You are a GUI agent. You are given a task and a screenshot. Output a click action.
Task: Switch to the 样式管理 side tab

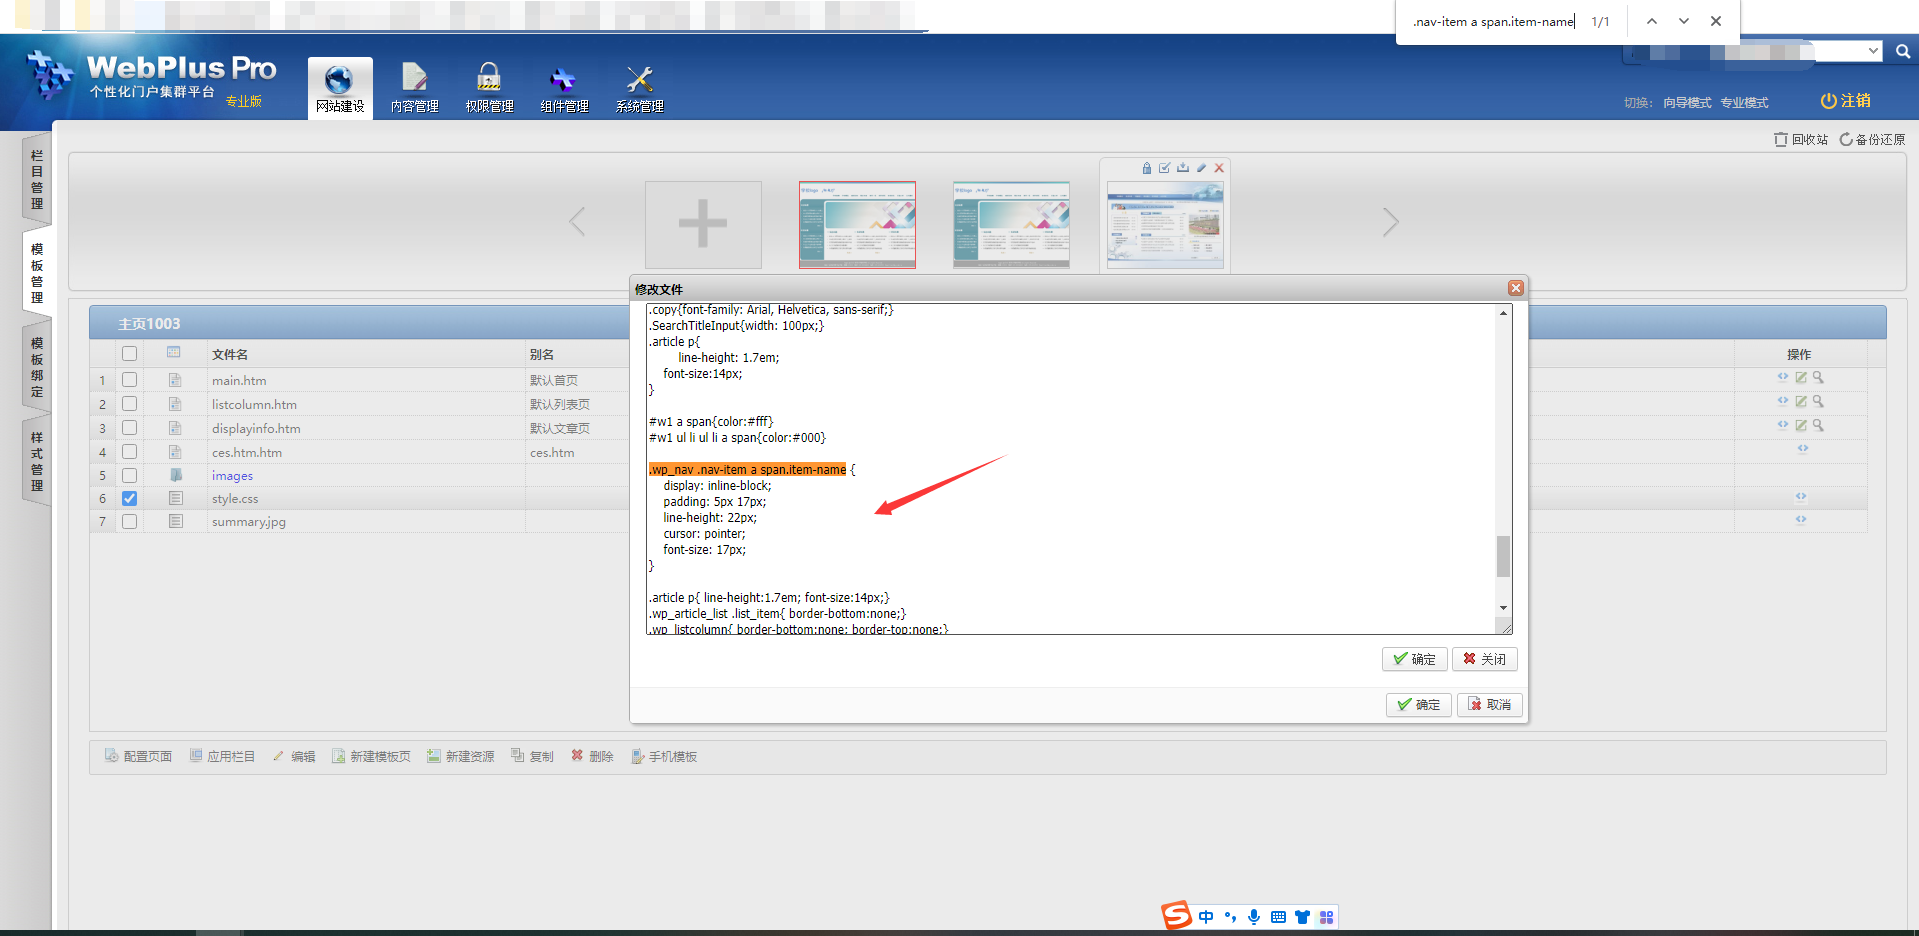[37, 461]
